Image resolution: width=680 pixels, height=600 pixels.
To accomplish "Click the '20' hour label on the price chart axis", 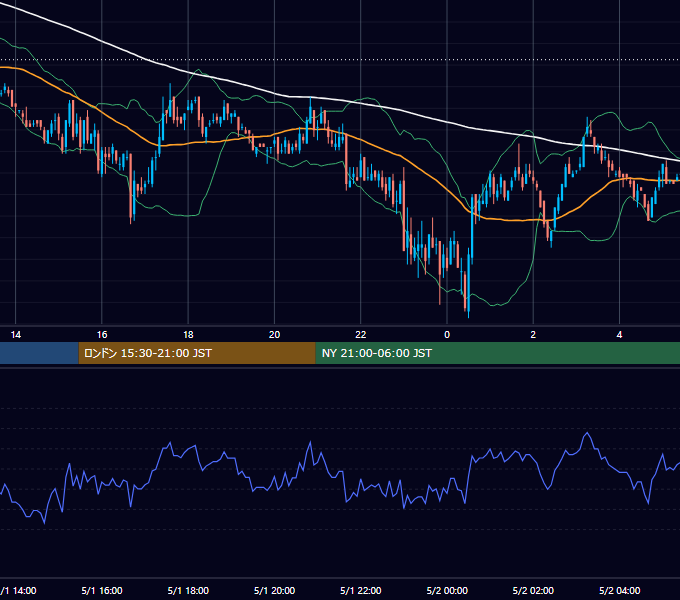I will click(x=275, y=335).
